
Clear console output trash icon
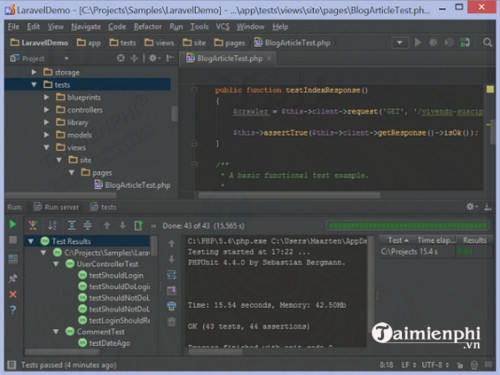(171, 322)
